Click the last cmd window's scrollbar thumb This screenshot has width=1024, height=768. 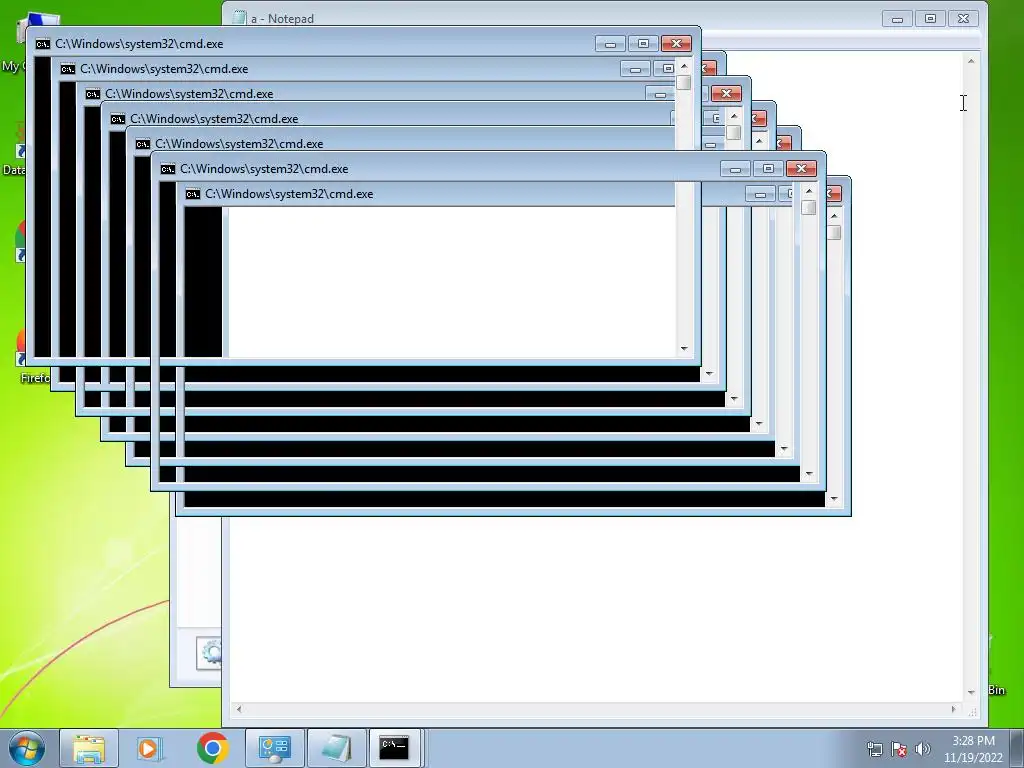[x=833, y=232]
